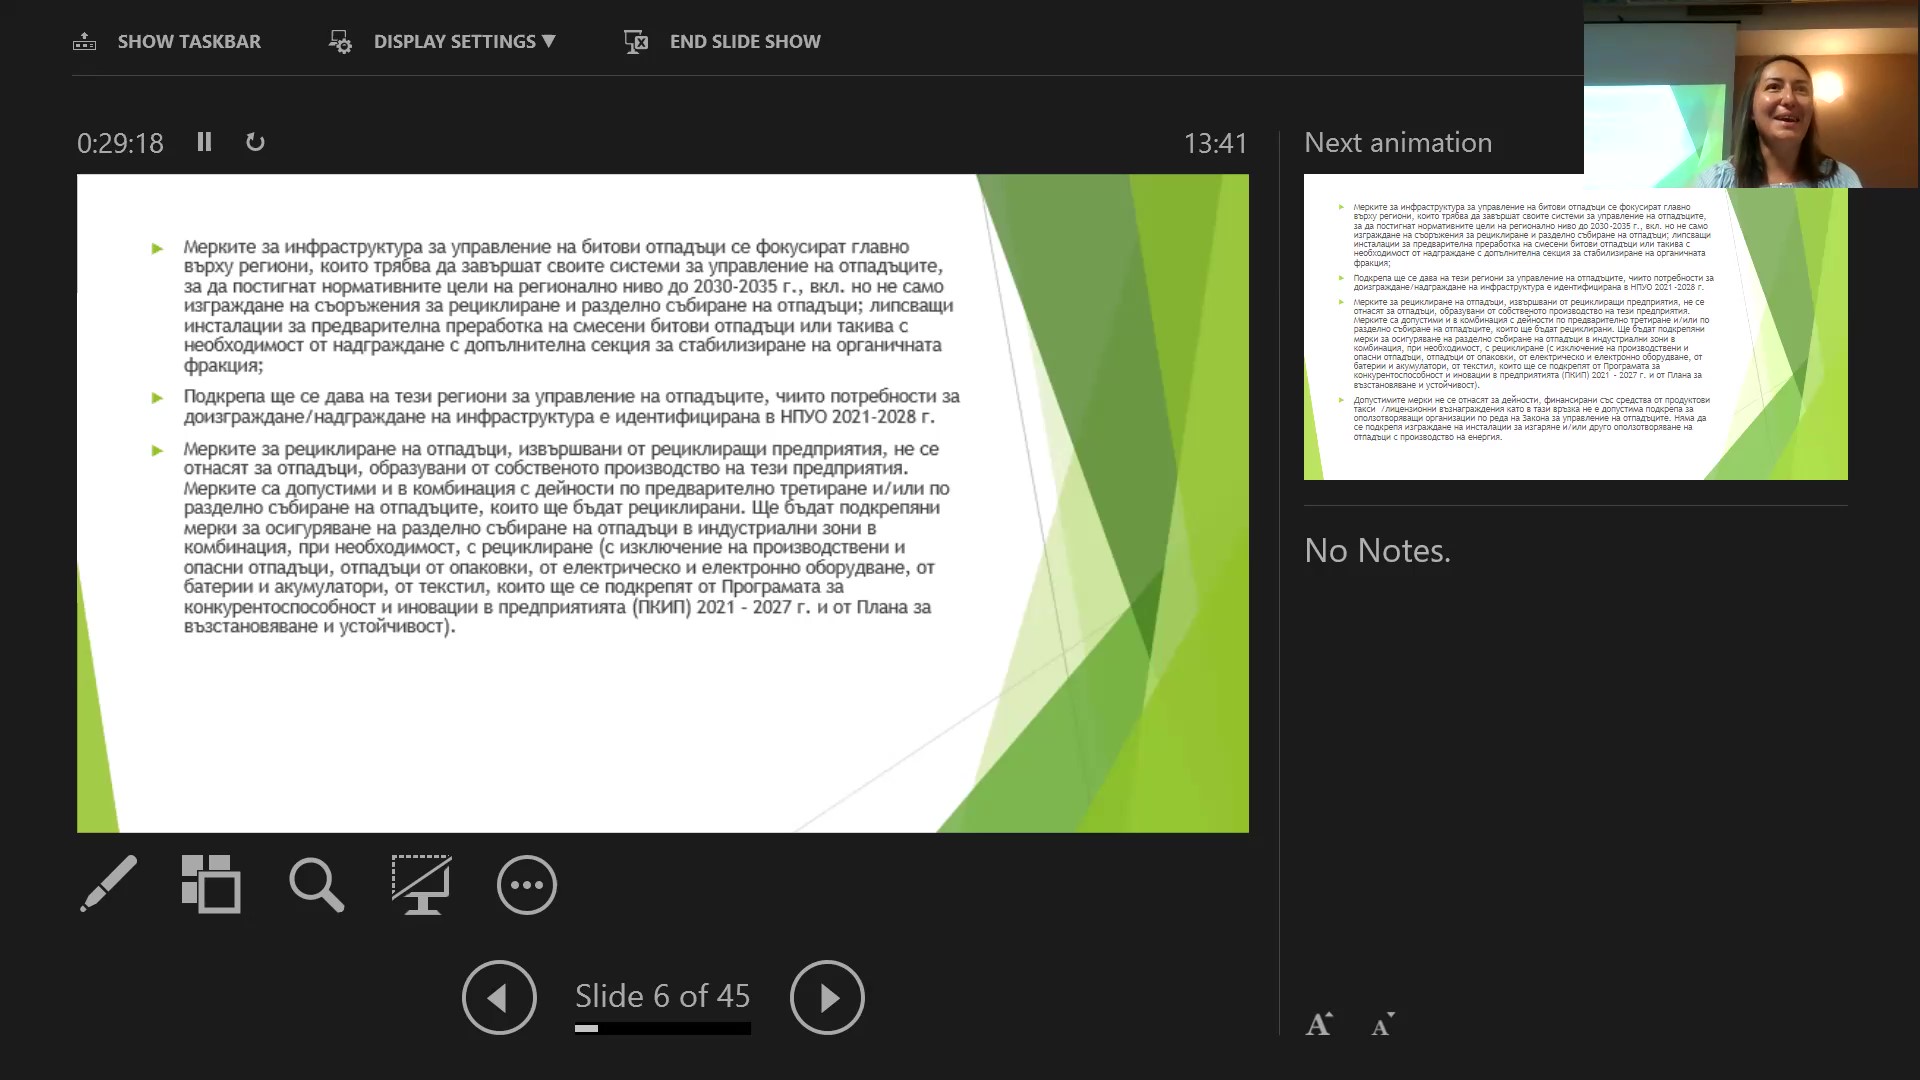Click the Display Settings monitor icon
This screenshot has width=1920, height=1080.
tap(340, 41)
